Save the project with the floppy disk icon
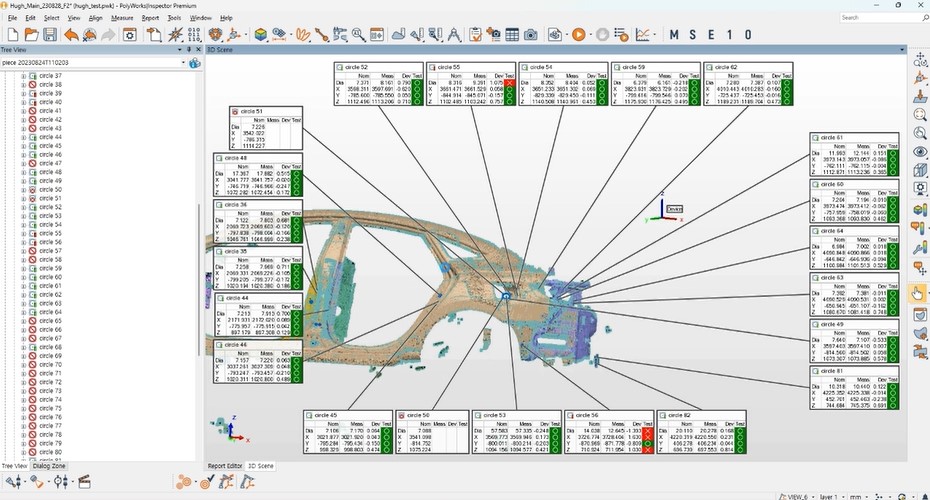The height and width of the screenshot is (500, 930). pyautogui.click(x=50, y=35)
